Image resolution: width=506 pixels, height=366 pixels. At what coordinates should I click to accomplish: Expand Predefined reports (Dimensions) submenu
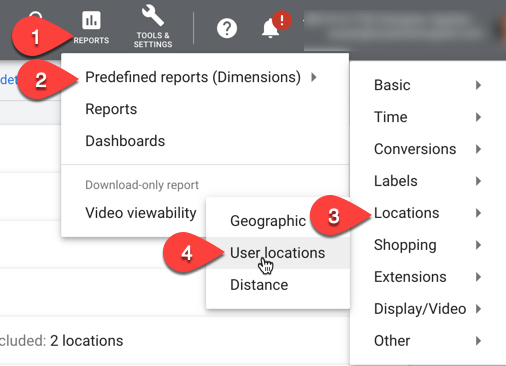201,77
